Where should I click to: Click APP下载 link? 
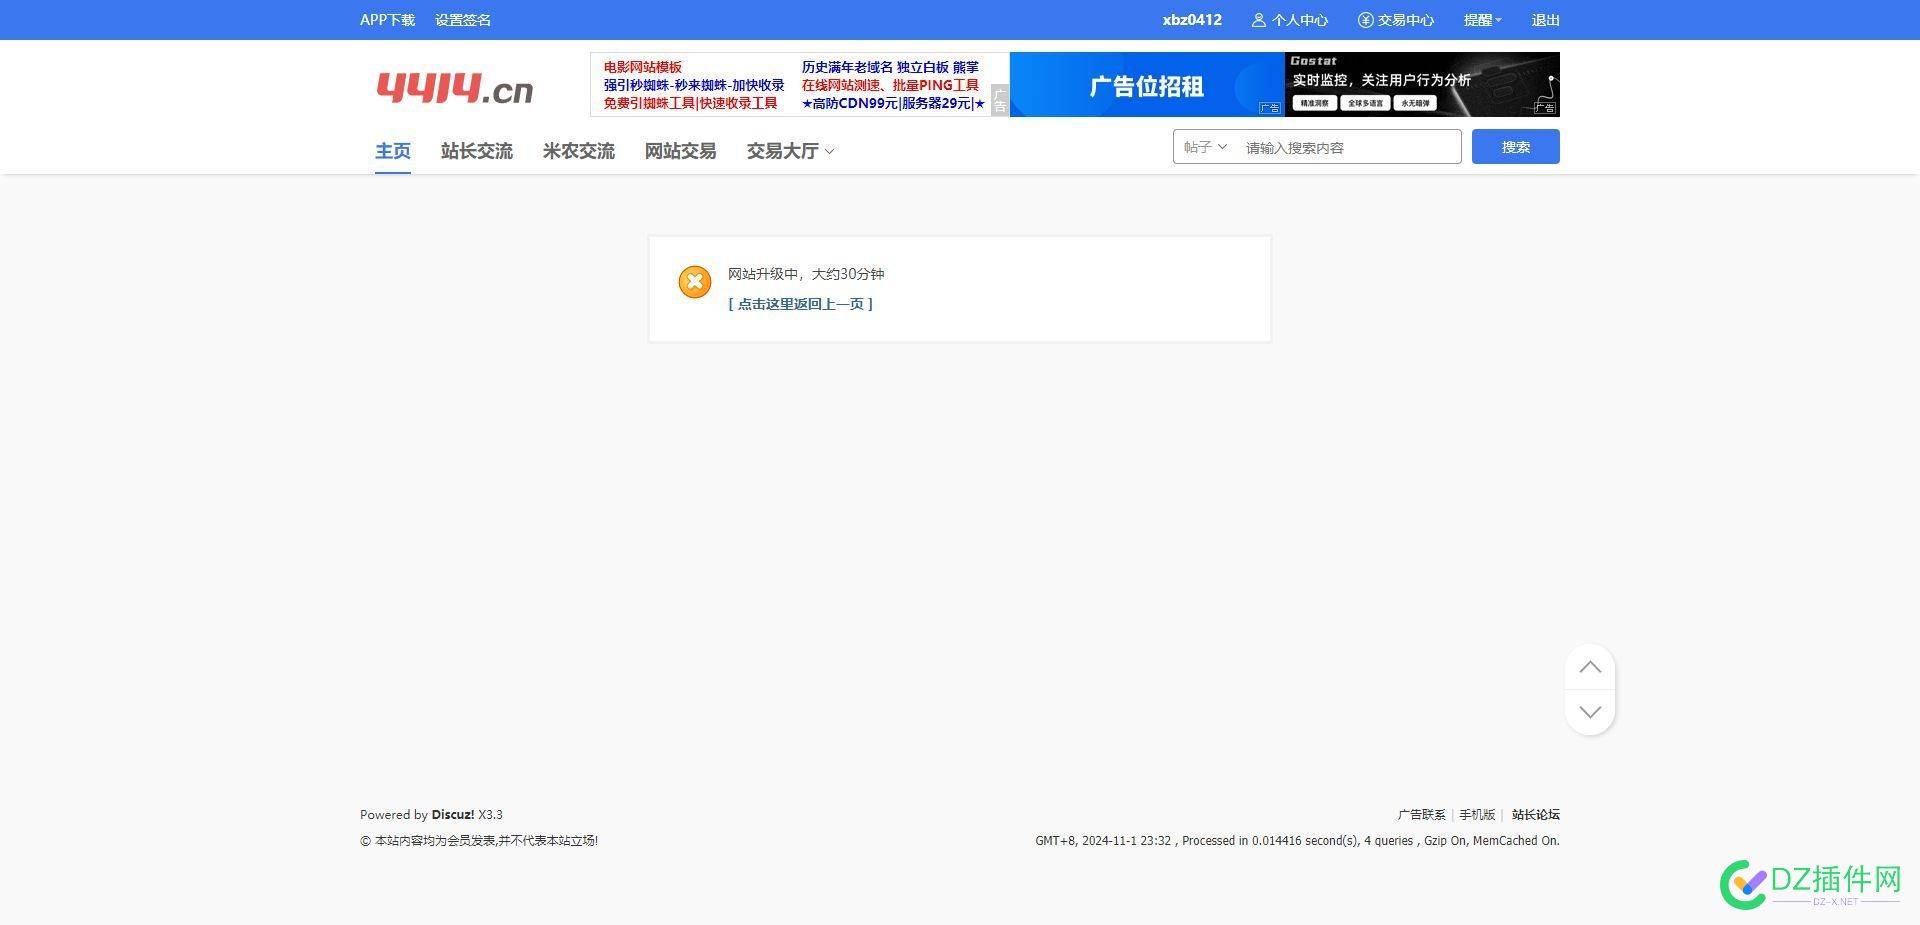coord(387,20)
